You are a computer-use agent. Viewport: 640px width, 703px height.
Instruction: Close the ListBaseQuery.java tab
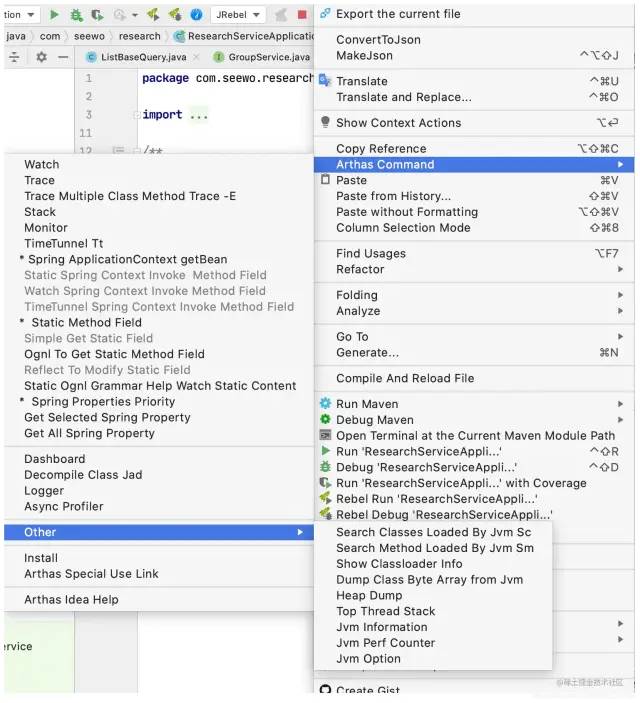[x=196, y=57]
